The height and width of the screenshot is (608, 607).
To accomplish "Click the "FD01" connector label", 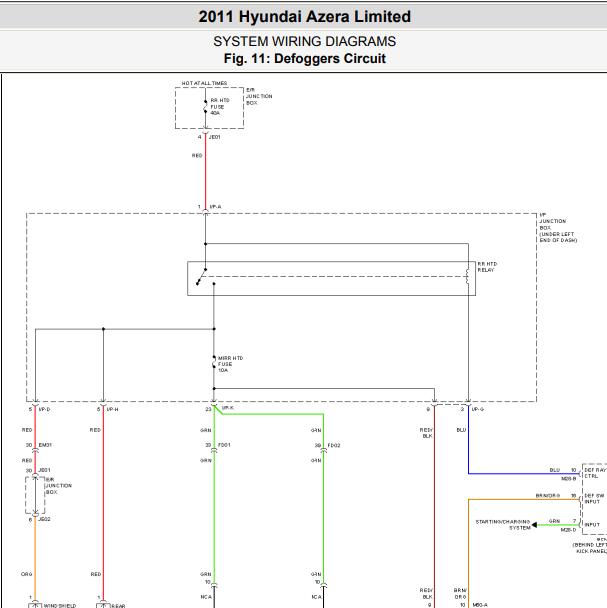I will [224, 445].
